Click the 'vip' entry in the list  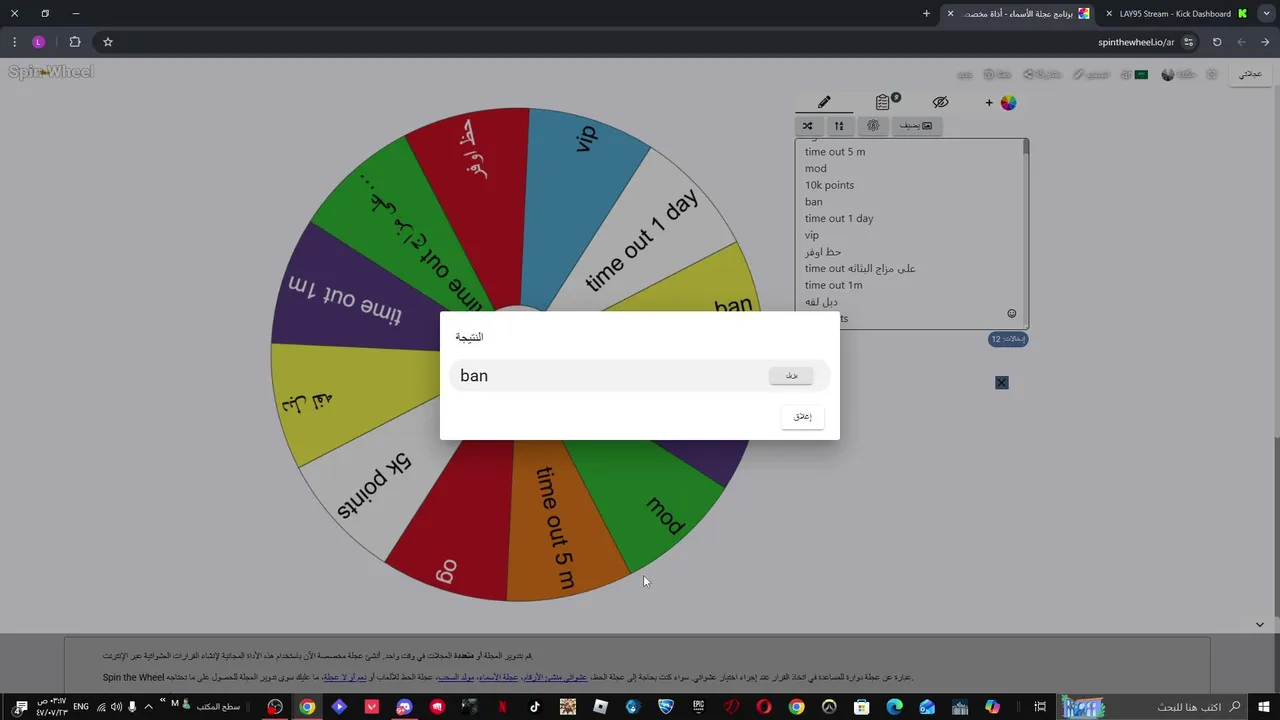coord(812,235)
